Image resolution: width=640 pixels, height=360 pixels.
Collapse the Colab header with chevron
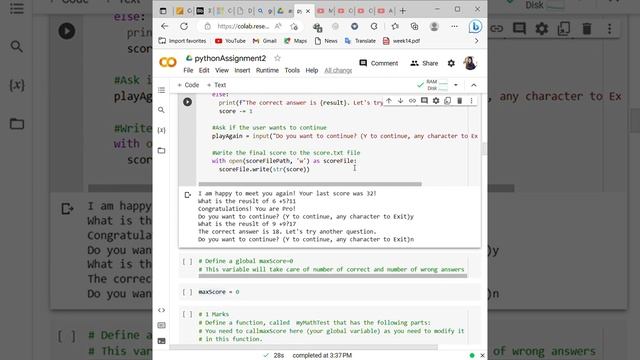473,85
